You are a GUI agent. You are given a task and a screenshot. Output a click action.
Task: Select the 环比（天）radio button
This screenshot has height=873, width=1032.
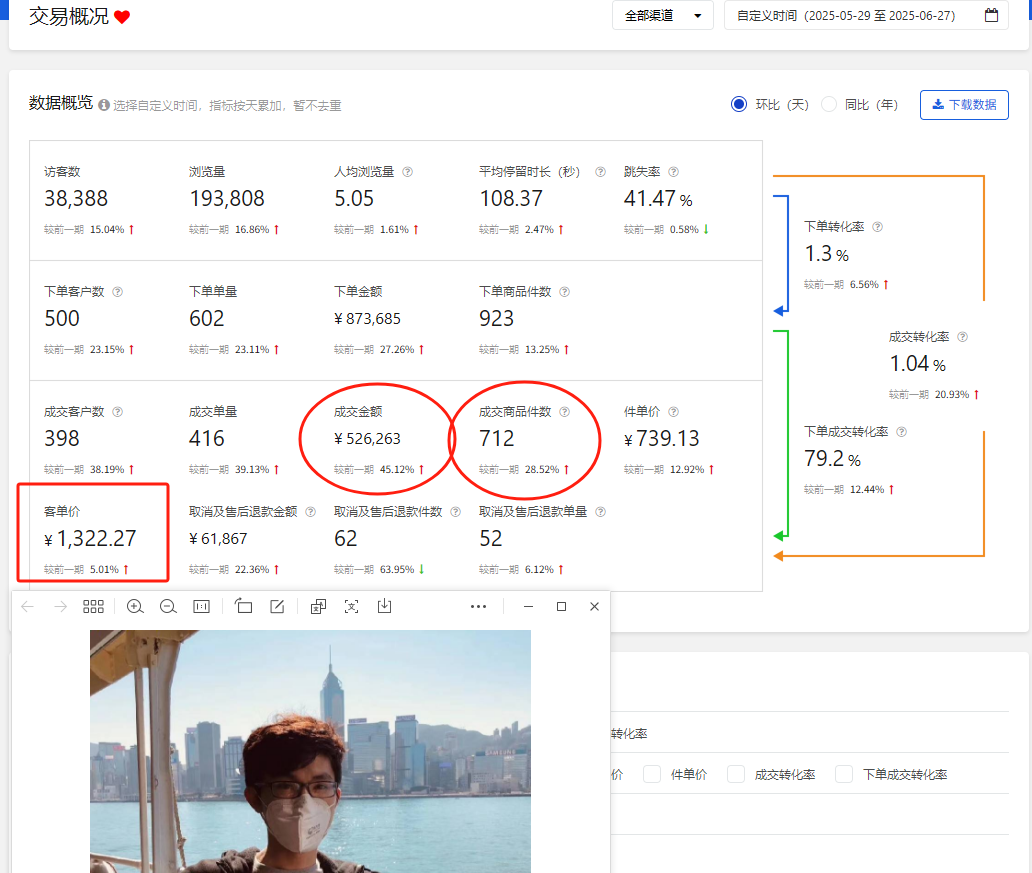click(x=739, y=104)
